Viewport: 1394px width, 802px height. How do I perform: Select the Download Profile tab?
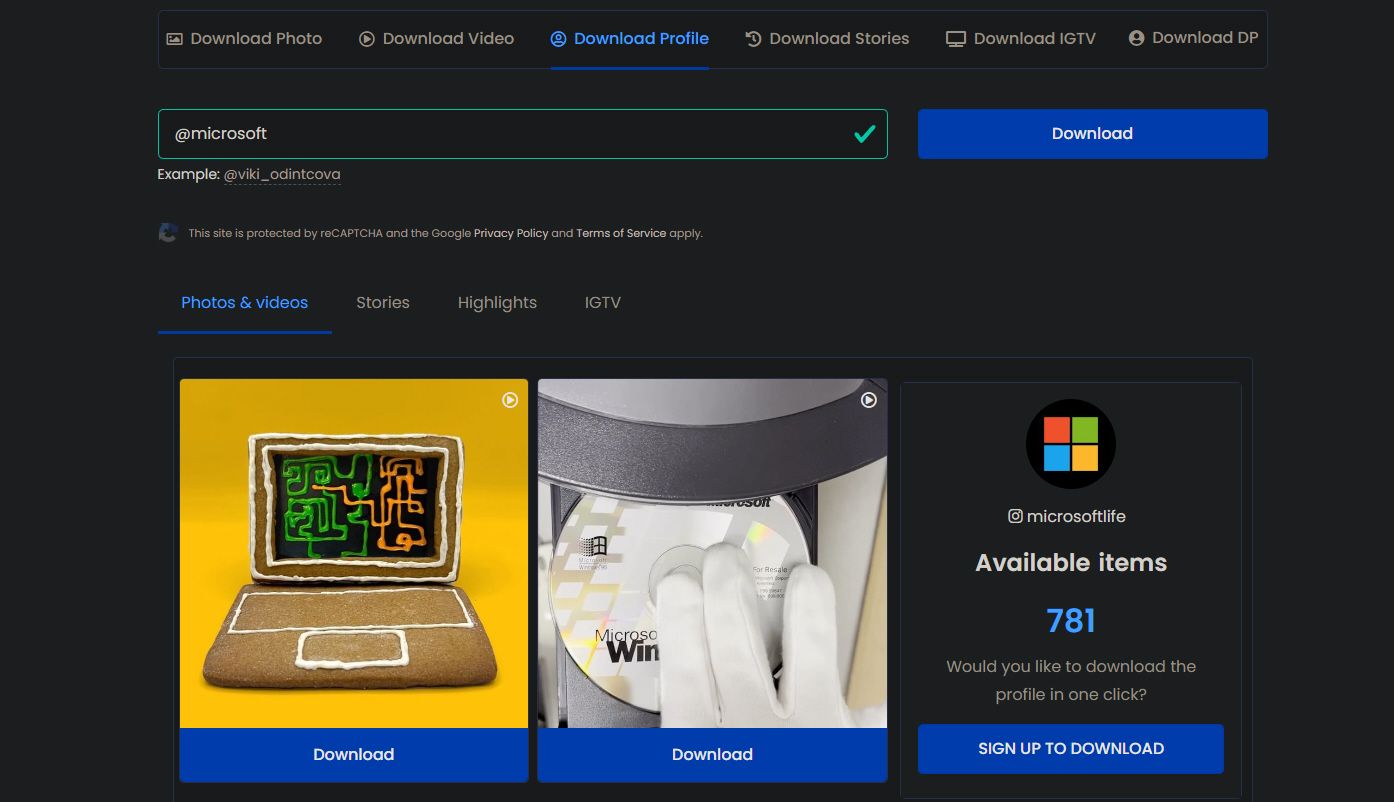629,39
